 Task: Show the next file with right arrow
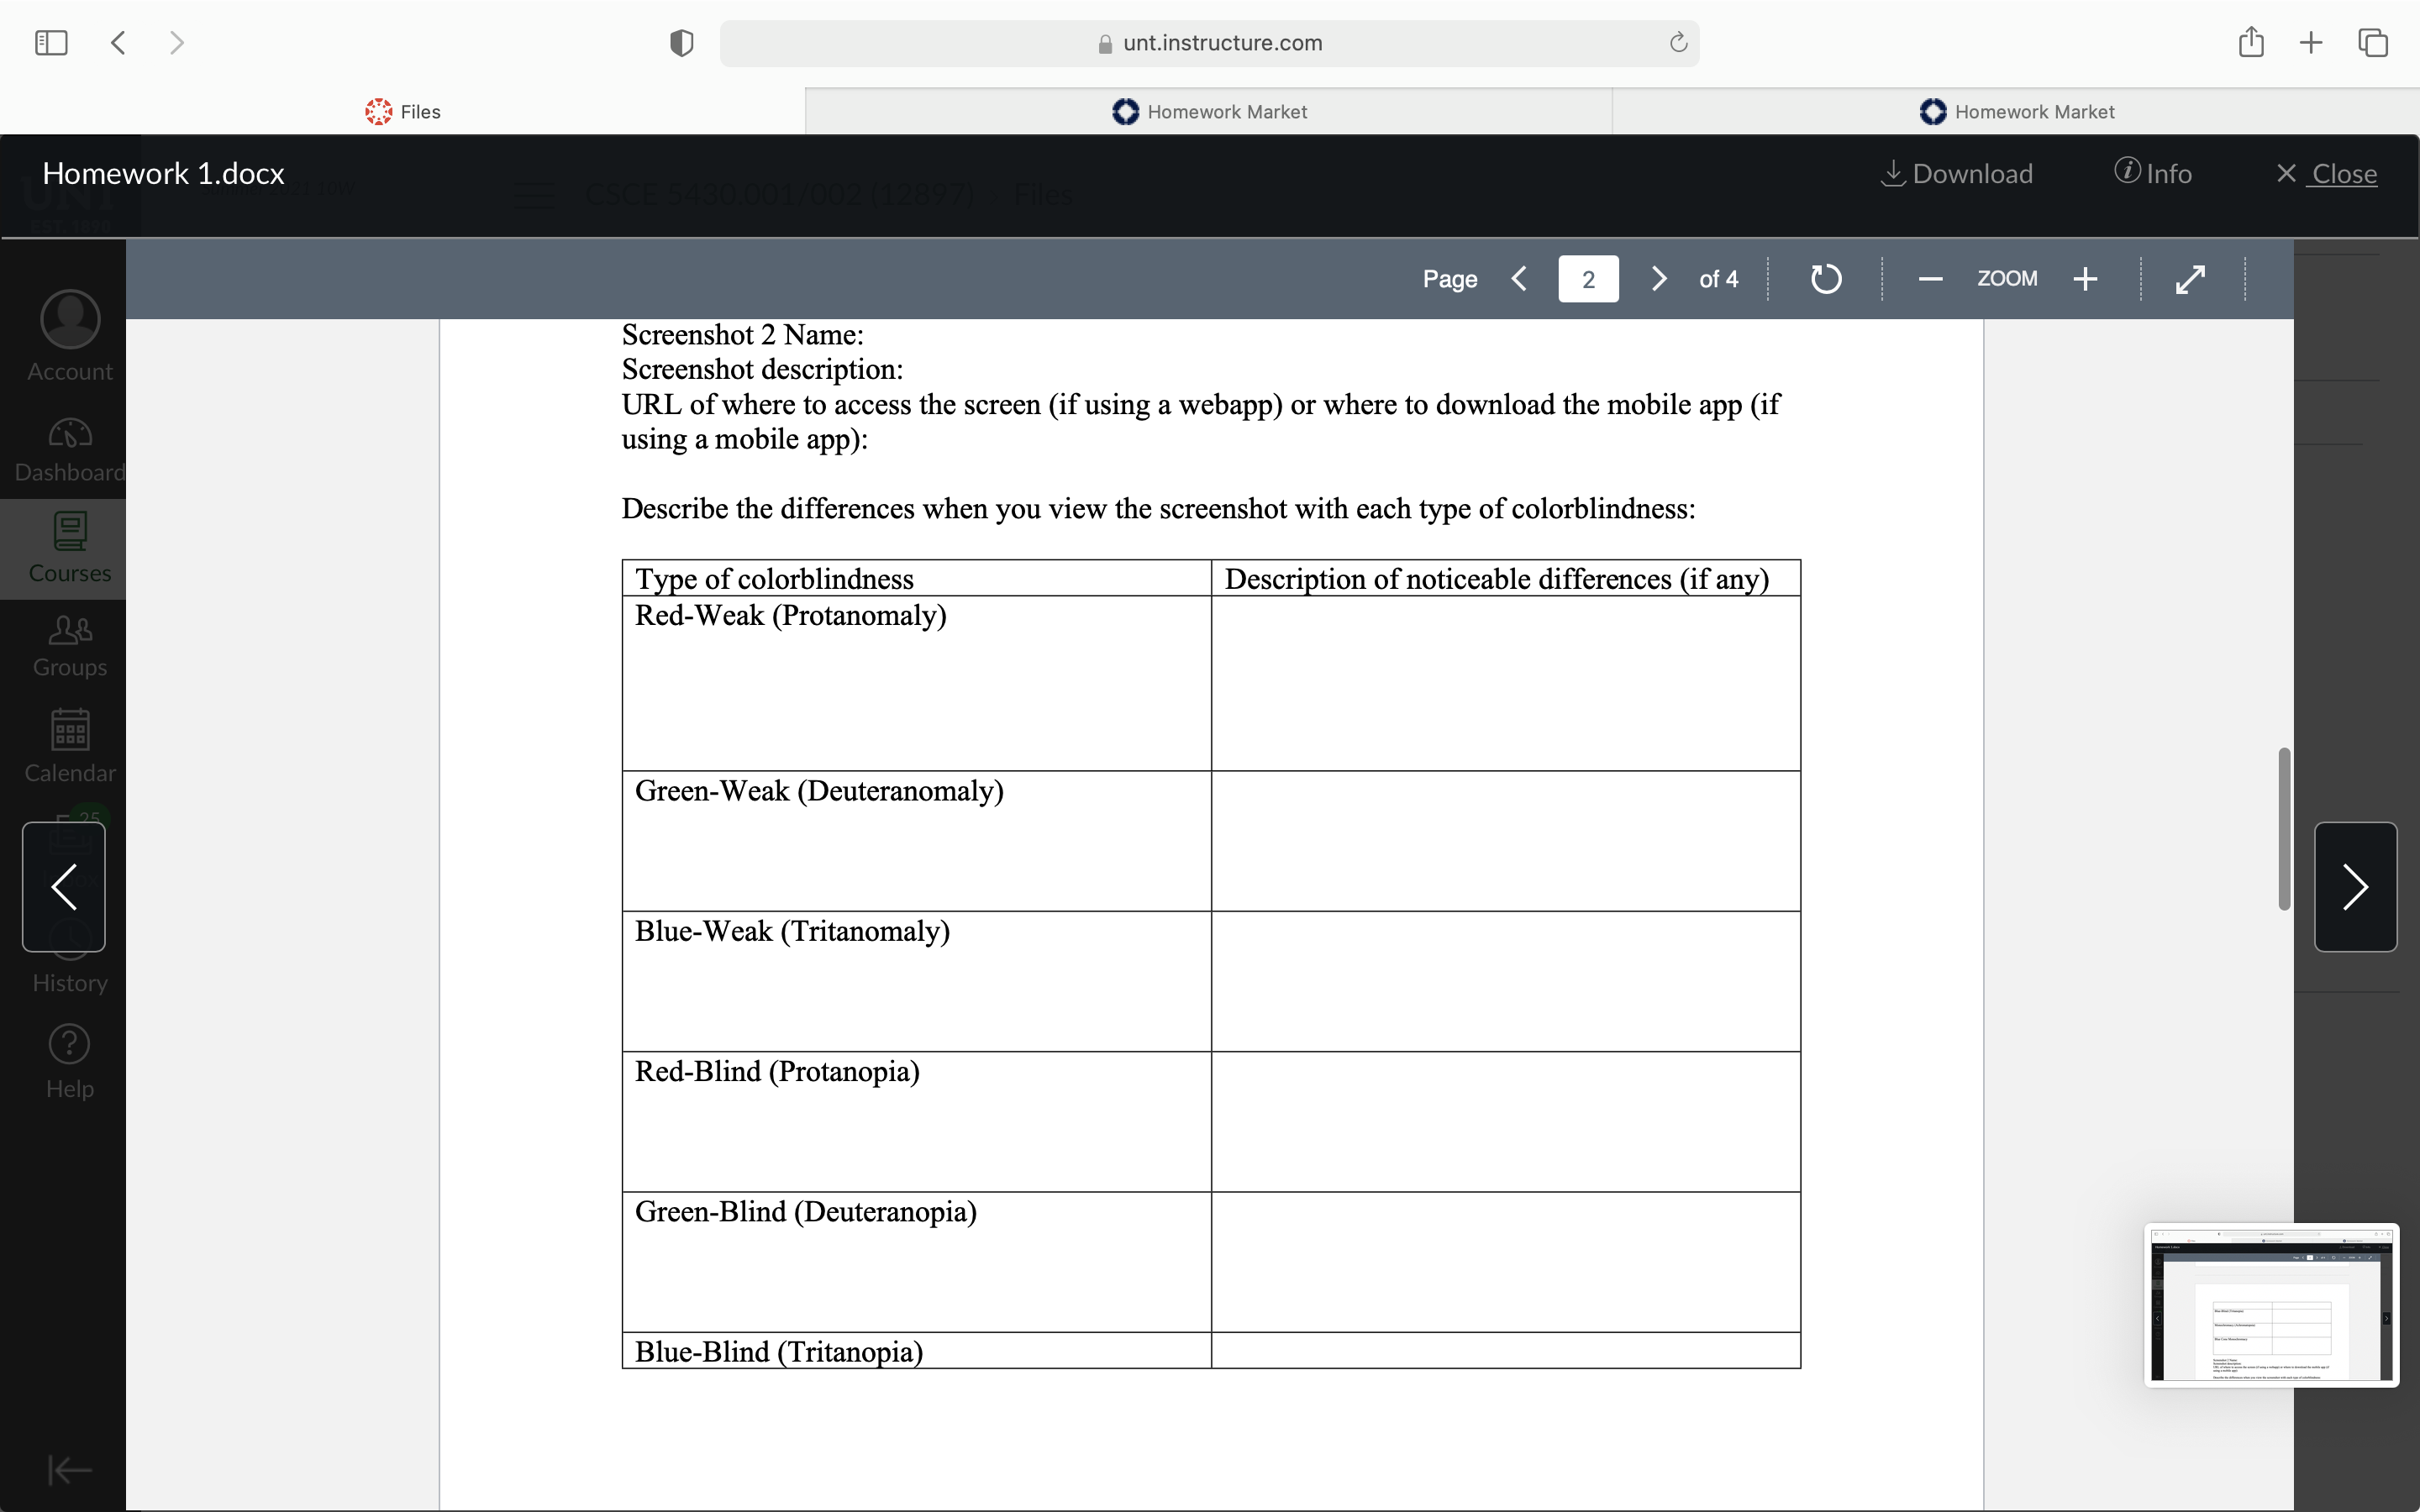[x=2355, y=887]
